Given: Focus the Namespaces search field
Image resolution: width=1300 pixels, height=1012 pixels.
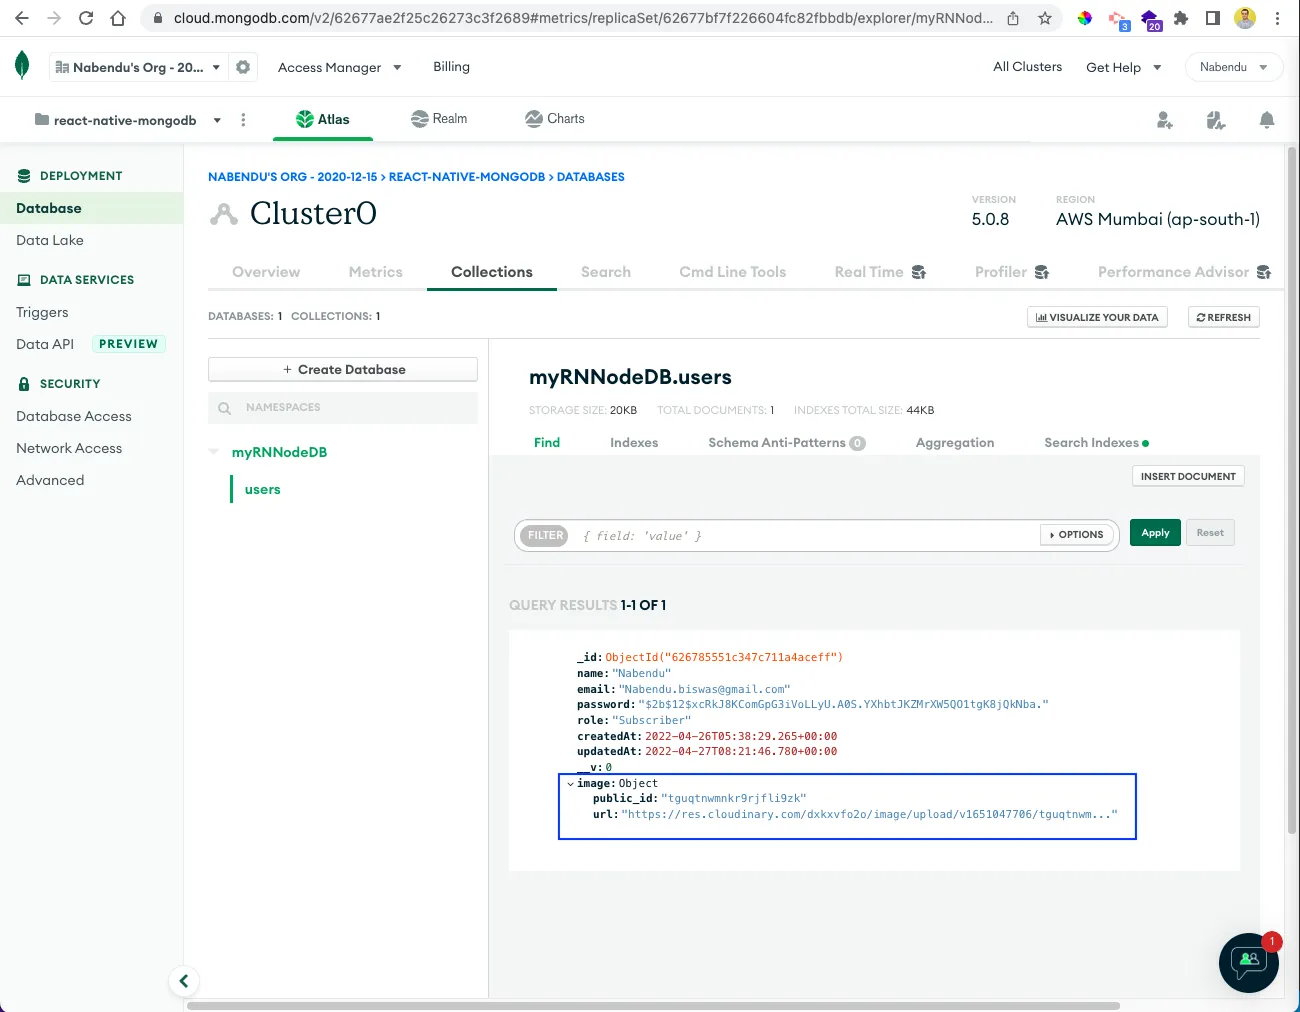Looking at the screenshot, I should (x=343, y=408).
